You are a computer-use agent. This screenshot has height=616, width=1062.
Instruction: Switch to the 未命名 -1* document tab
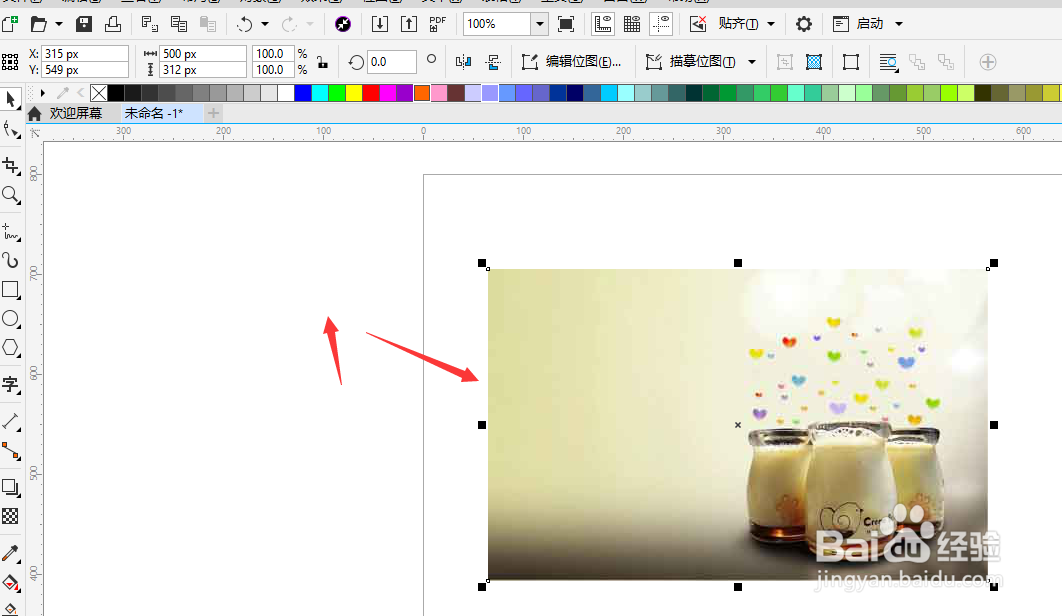[x=163, y=113]
